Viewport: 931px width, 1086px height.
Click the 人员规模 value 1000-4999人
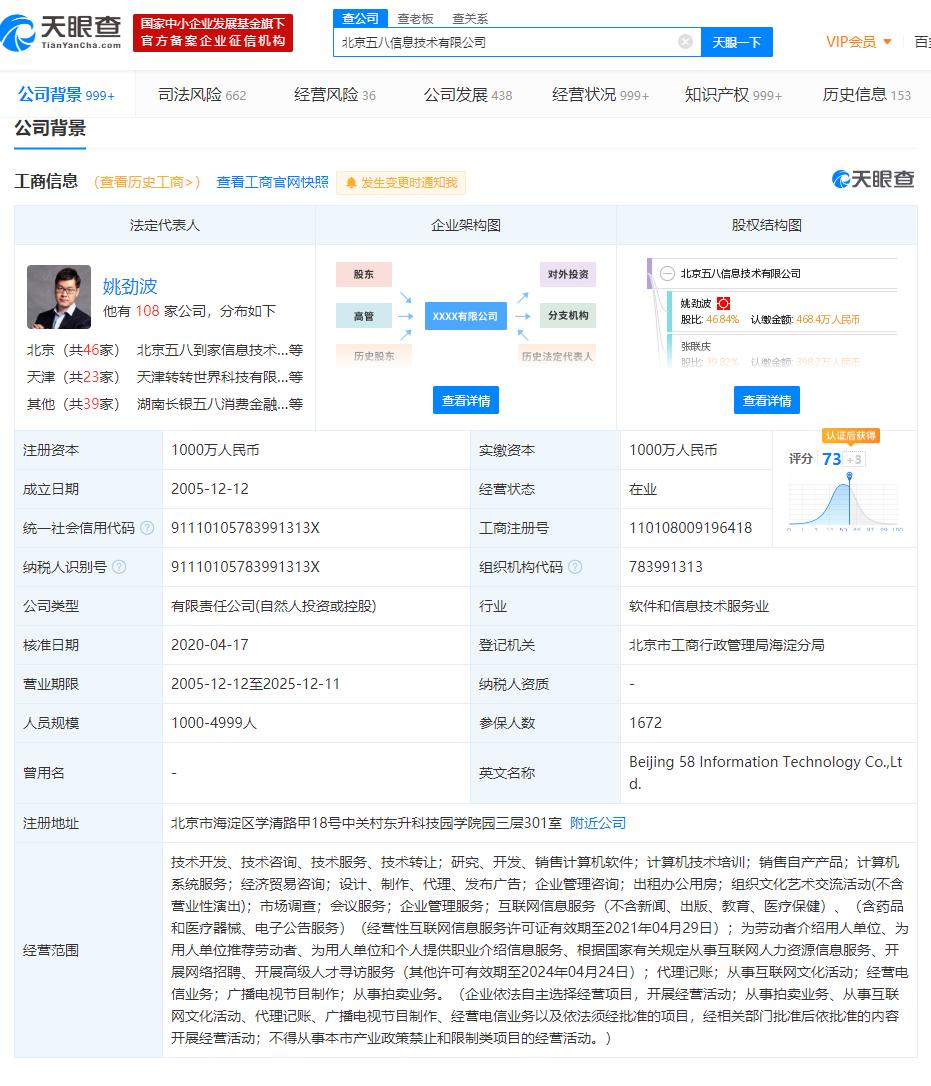(214, 723)
